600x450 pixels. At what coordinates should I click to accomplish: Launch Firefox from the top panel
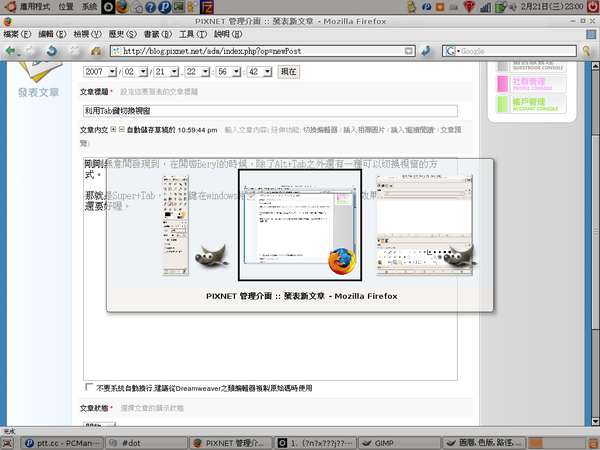[122, 7]
